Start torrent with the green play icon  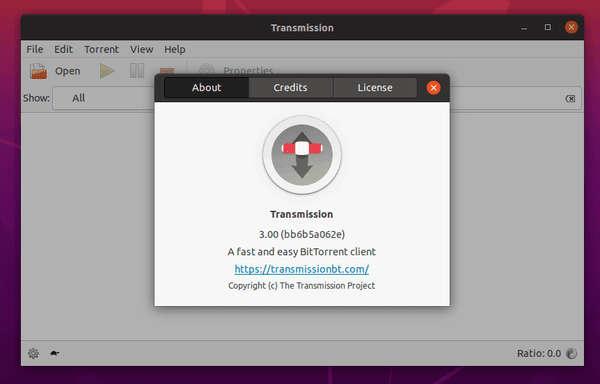[x=107, y=71]
